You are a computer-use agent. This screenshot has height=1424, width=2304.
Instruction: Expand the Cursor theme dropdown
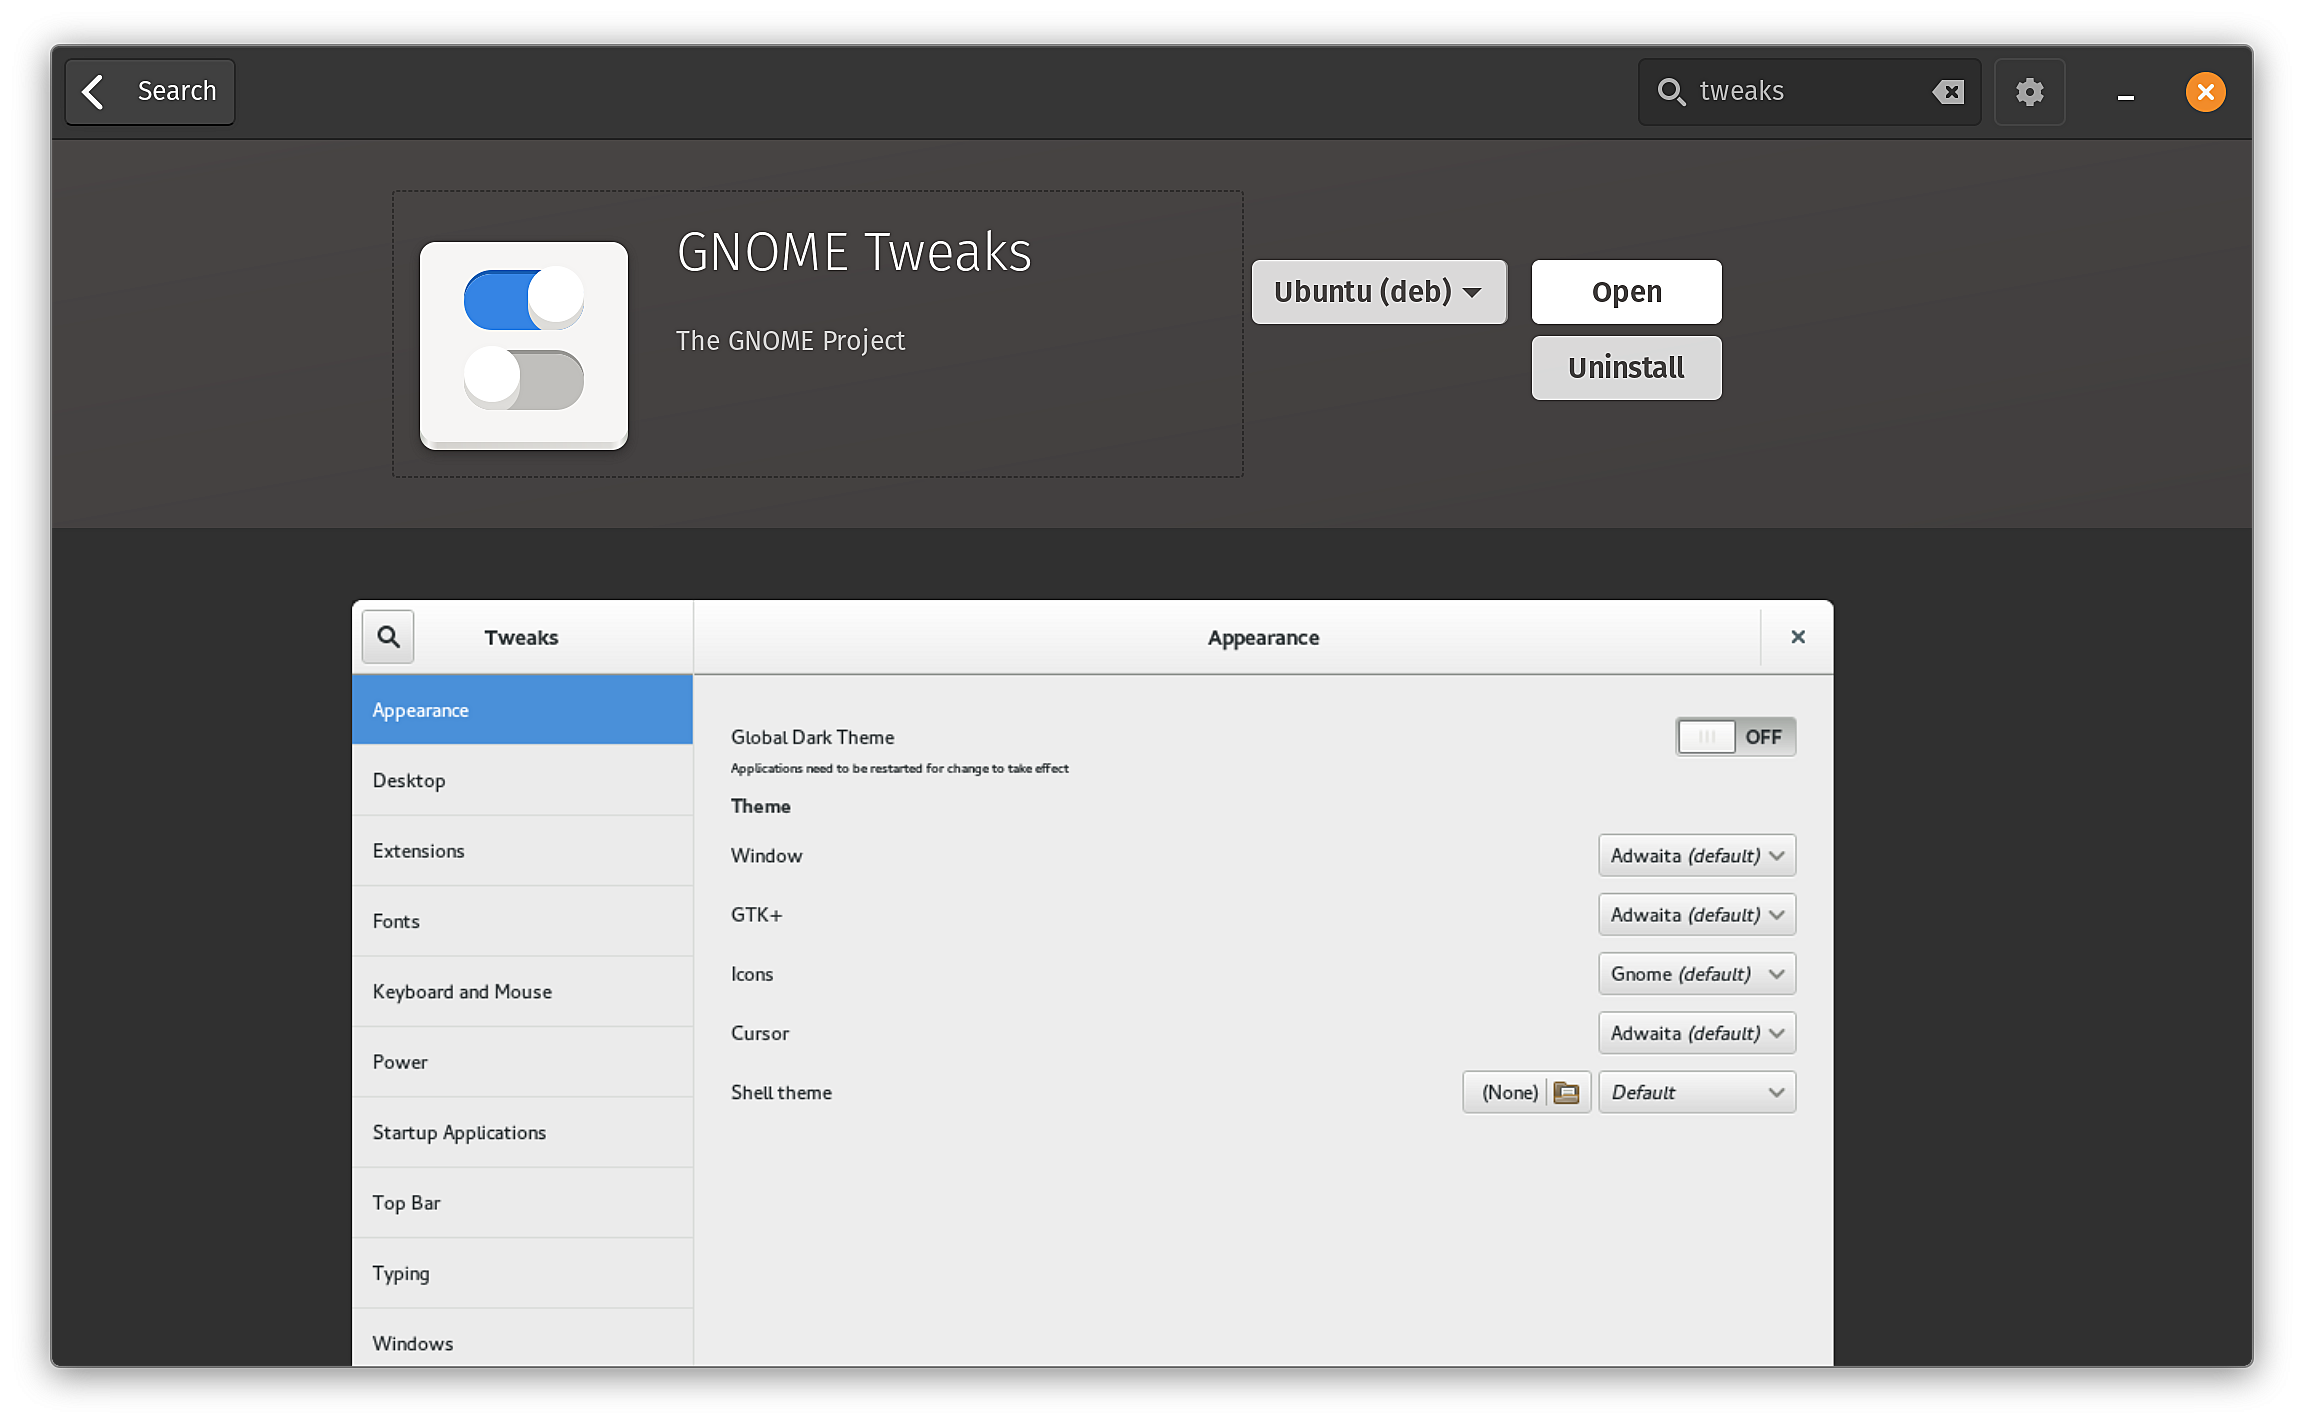(1696, 1033)
